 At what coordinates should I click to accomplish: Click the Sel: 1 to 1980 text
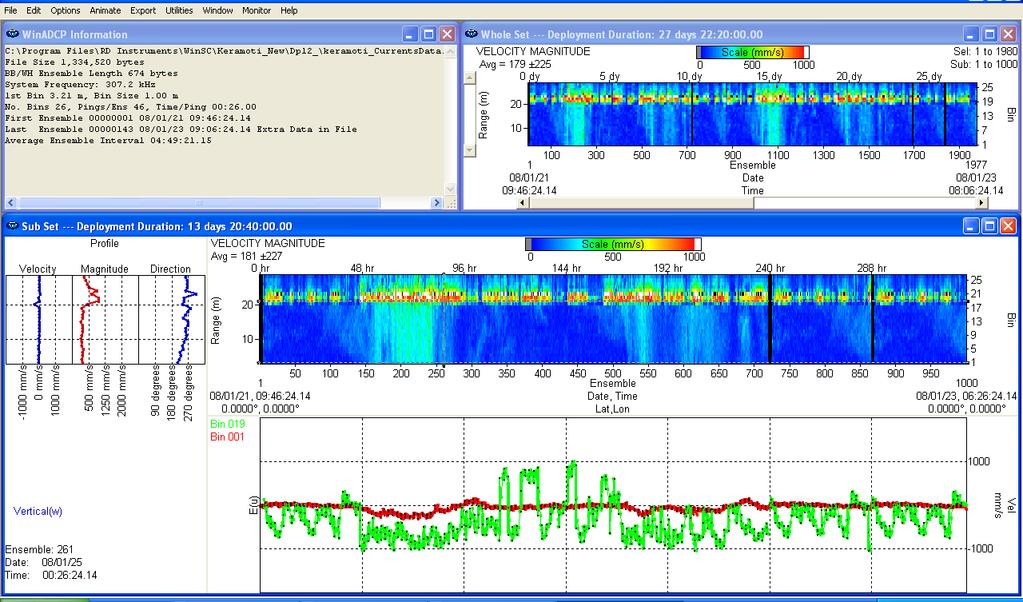[985, 52]
